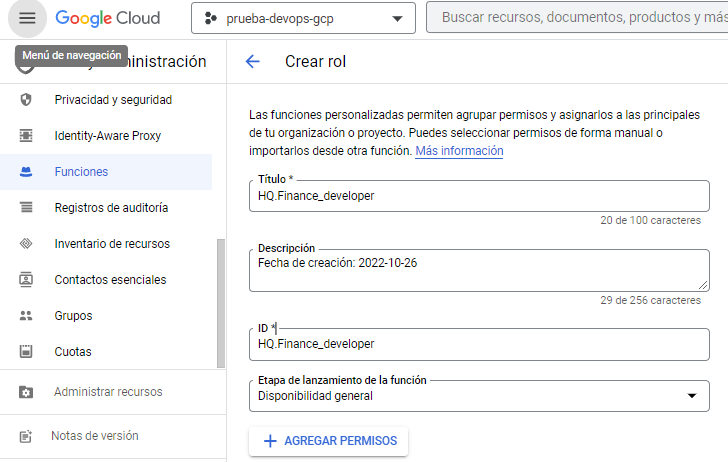Click the Inventario de recursos diamond icon

pyautogui.click(x=27, y=244)
